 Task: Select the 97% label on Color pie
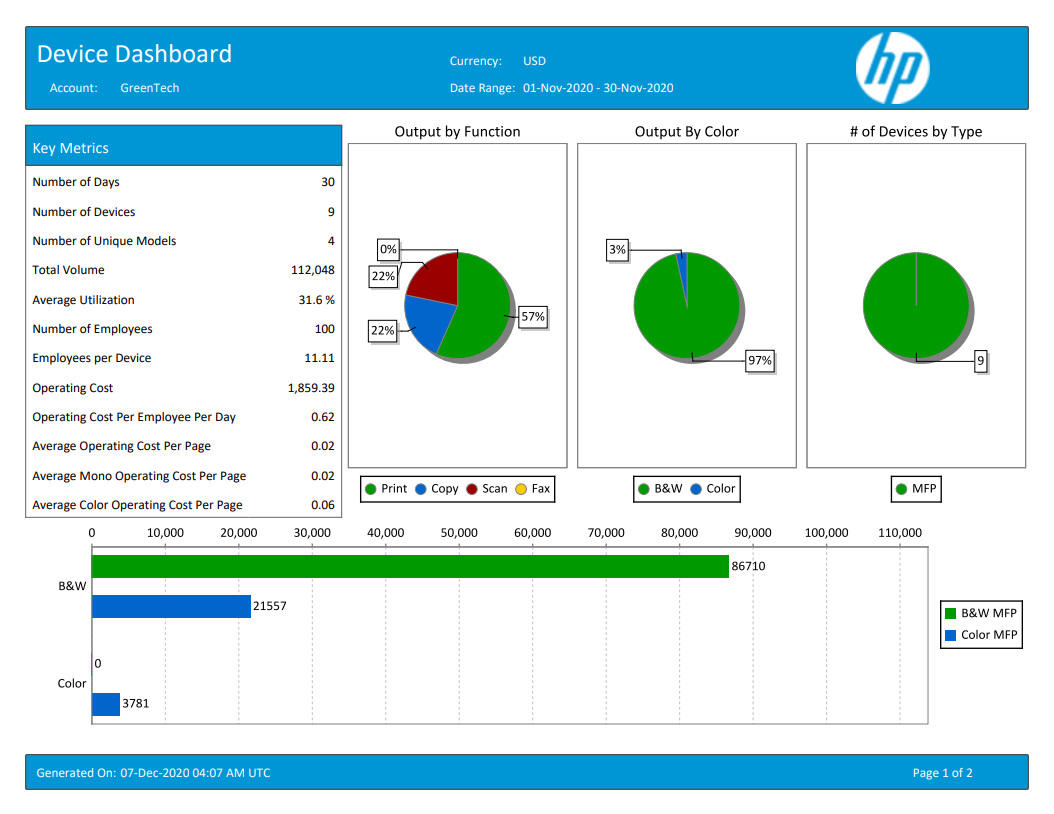[x=760, y=361]
